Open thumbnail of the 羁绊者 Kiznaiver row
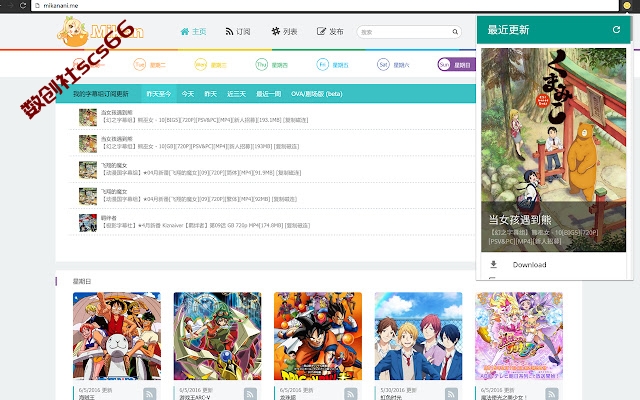 tap(88, 223)
